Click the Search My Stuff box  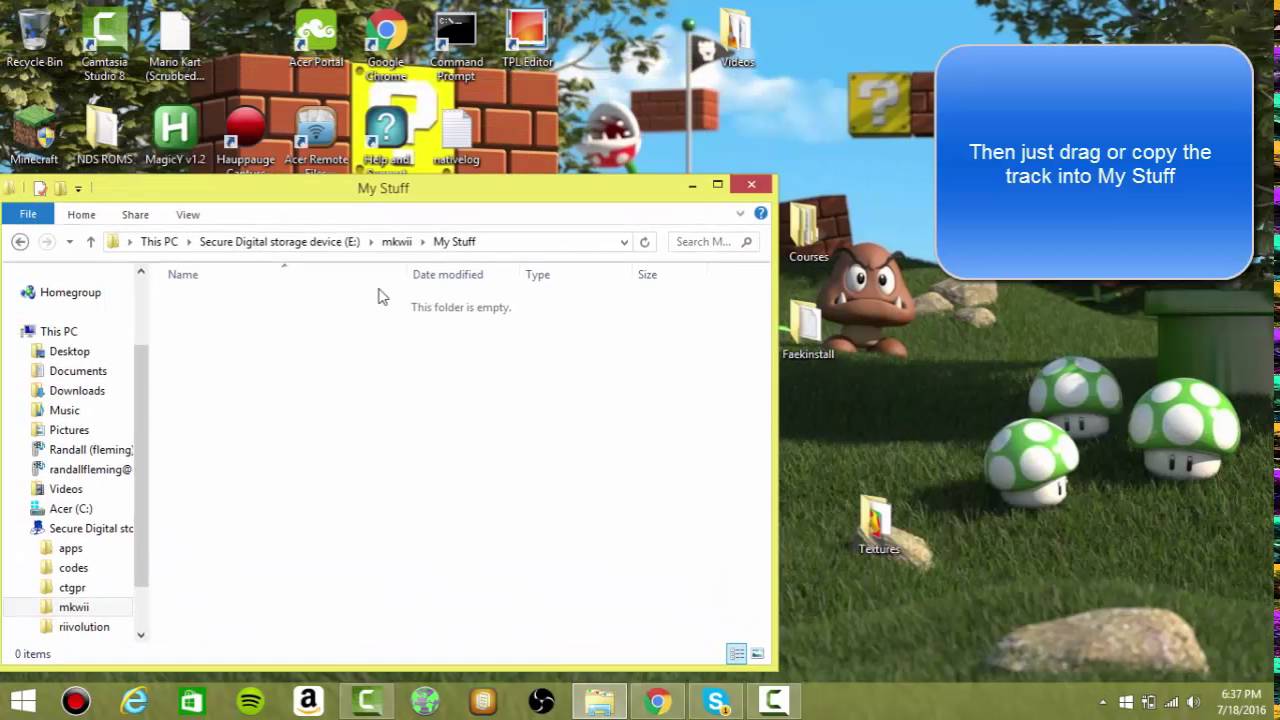713,242
